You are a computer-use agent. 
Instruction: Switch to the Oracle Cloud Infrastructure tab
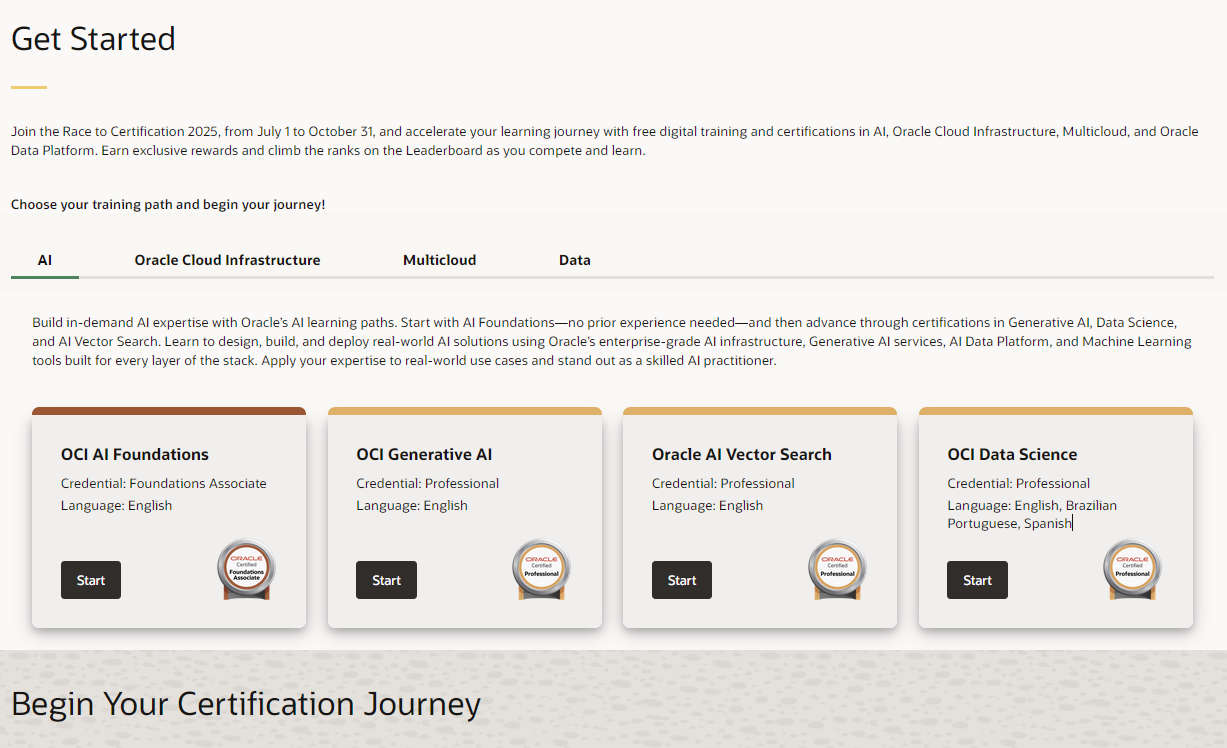pos(228,260)
